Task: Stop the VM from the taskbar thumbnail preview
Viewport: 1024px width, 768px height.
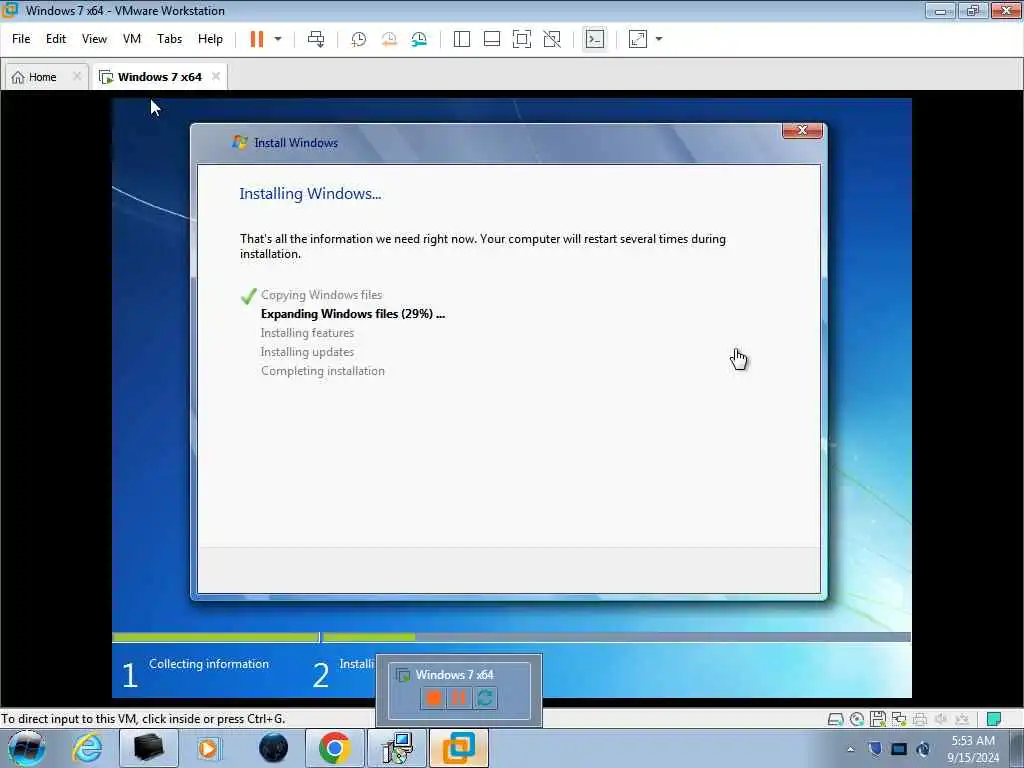Action: click(x=433, y=697)
